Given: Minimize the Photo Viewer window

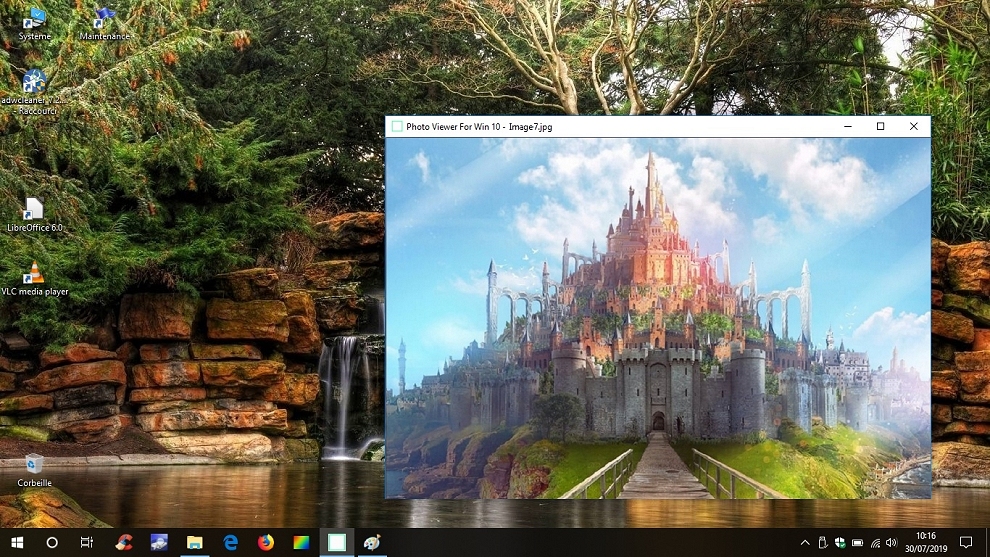Looking at the screenshot, I should (848, 126).
